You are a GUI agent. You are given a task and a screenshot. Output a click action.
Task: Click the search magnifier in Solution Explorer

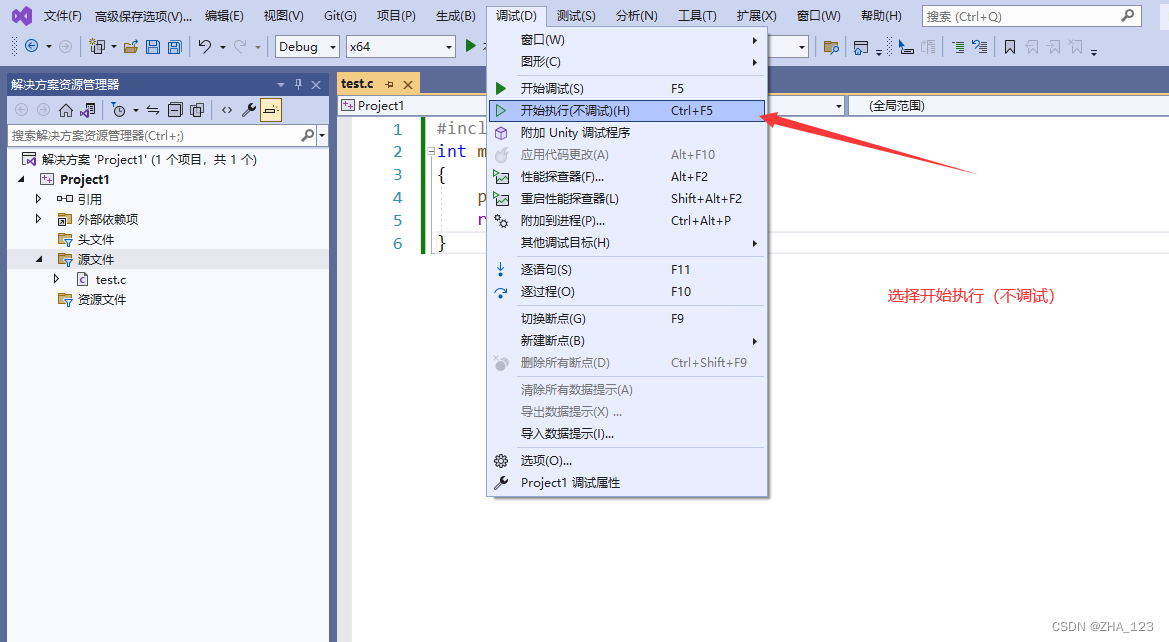[307, 135]
